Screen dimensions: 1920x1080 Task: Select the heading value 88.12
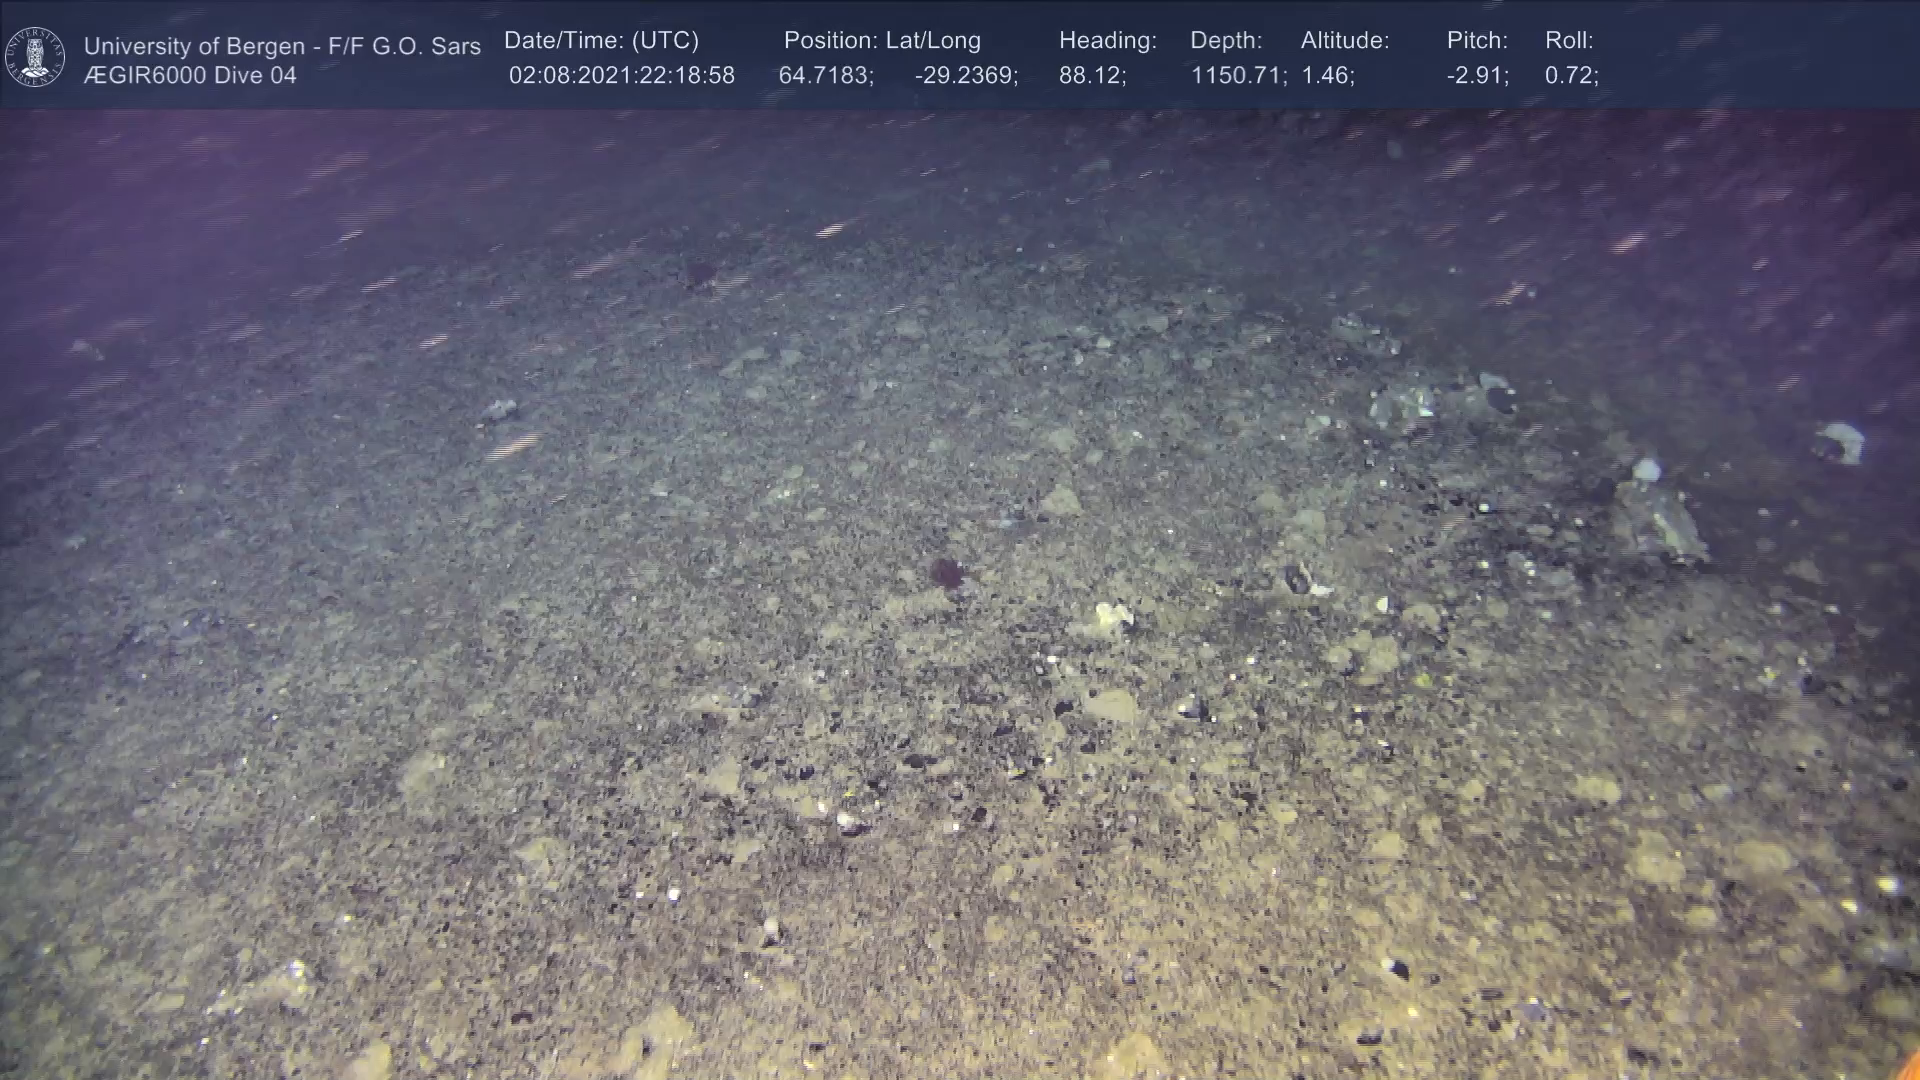1091,76
